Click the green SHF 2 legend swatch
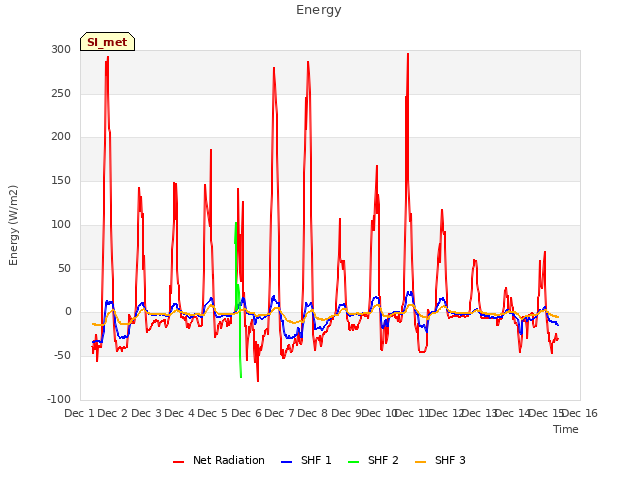The height and width of the screenshot is (480, 640). tap(353, 462)
